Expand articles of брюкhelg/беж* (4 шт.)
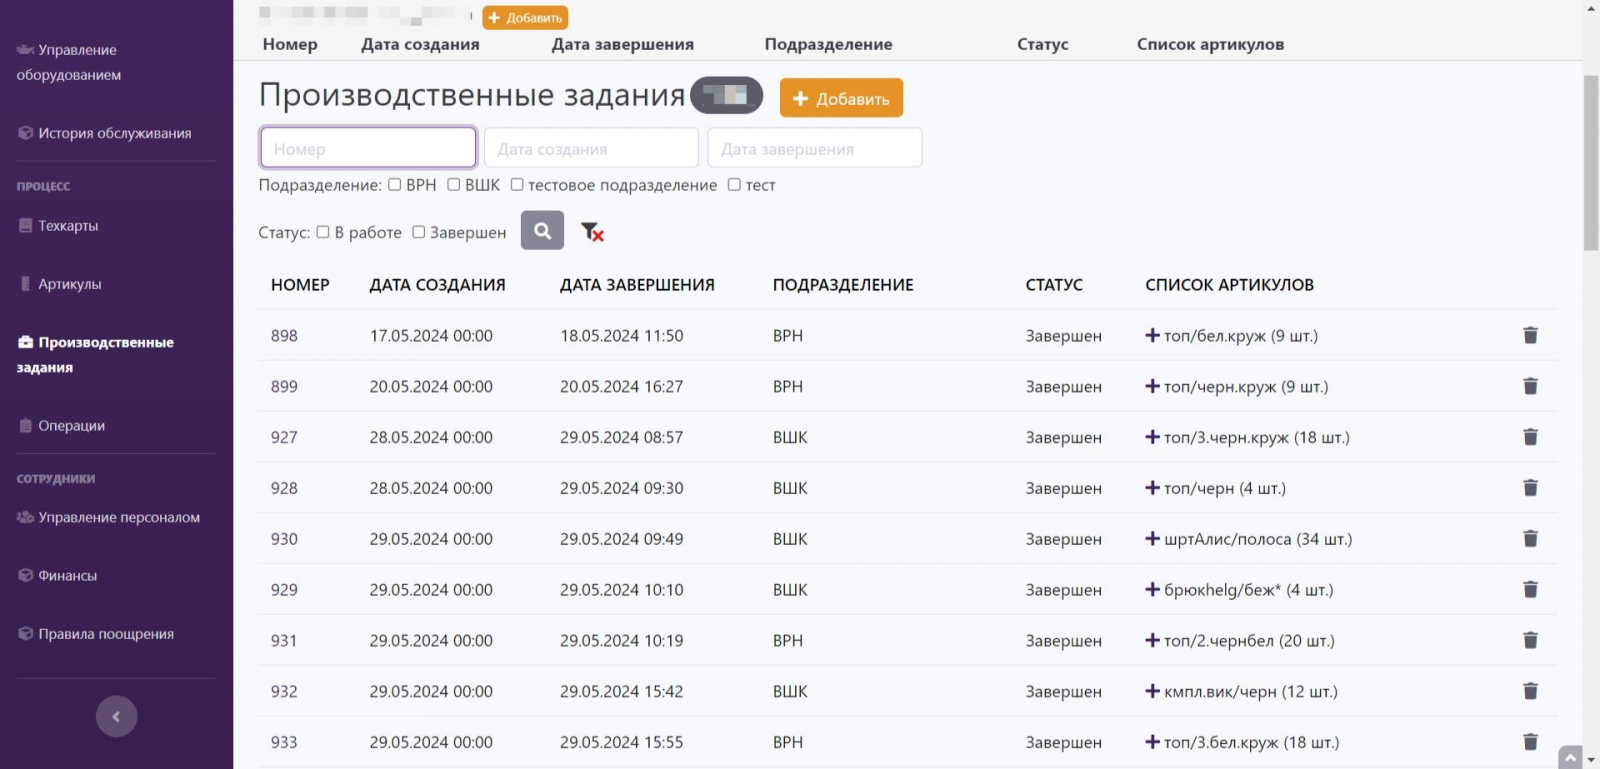1600x769 pixels. coord(1152,590)
